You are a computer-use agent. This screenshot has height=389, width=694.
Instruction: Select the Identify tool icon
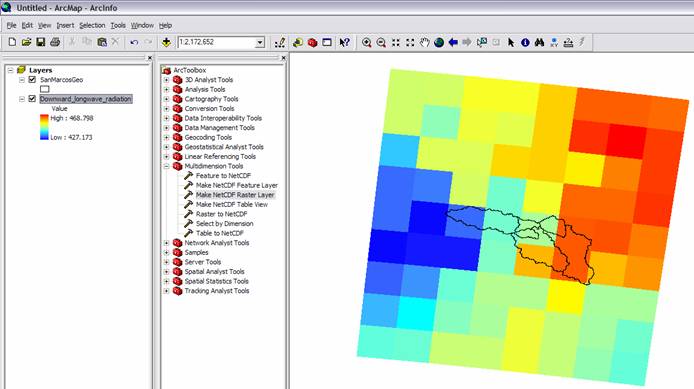coord(525,42)
